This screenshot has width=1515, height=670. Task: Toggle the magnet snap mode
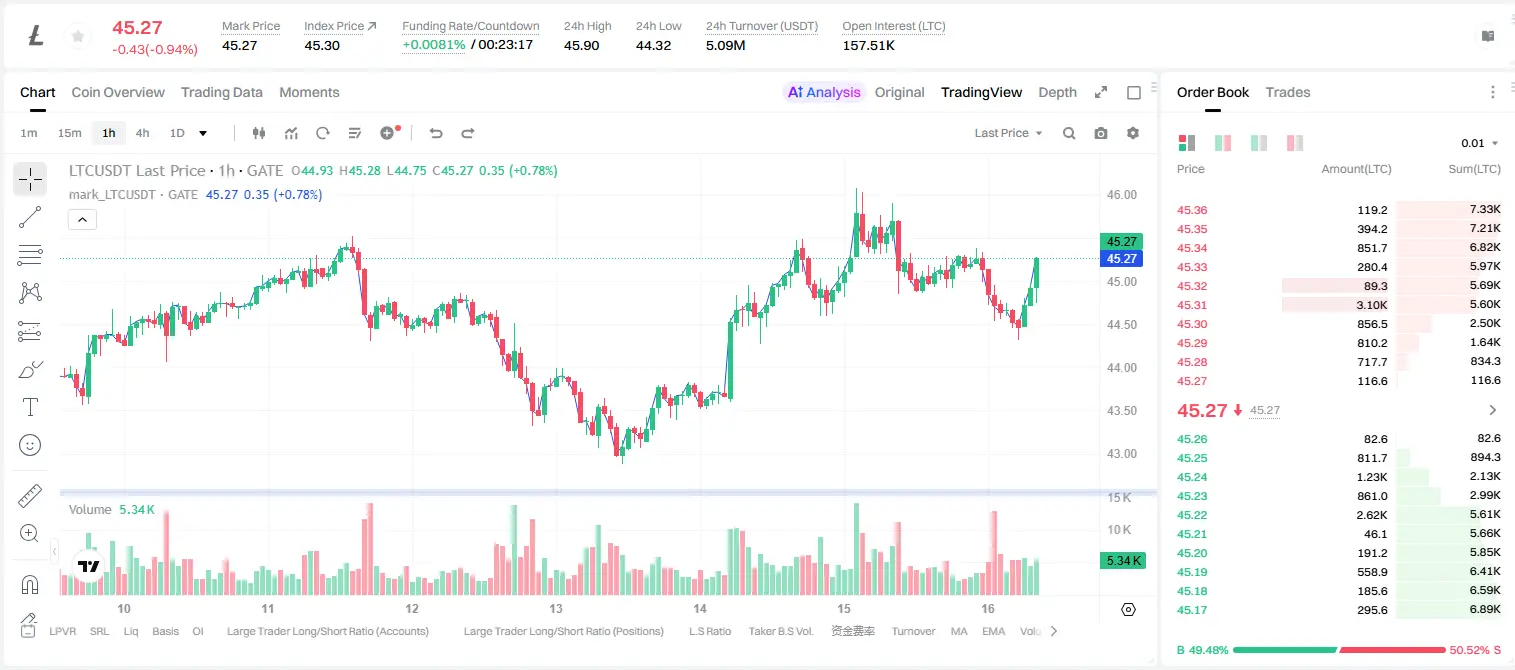click(30, 584)
